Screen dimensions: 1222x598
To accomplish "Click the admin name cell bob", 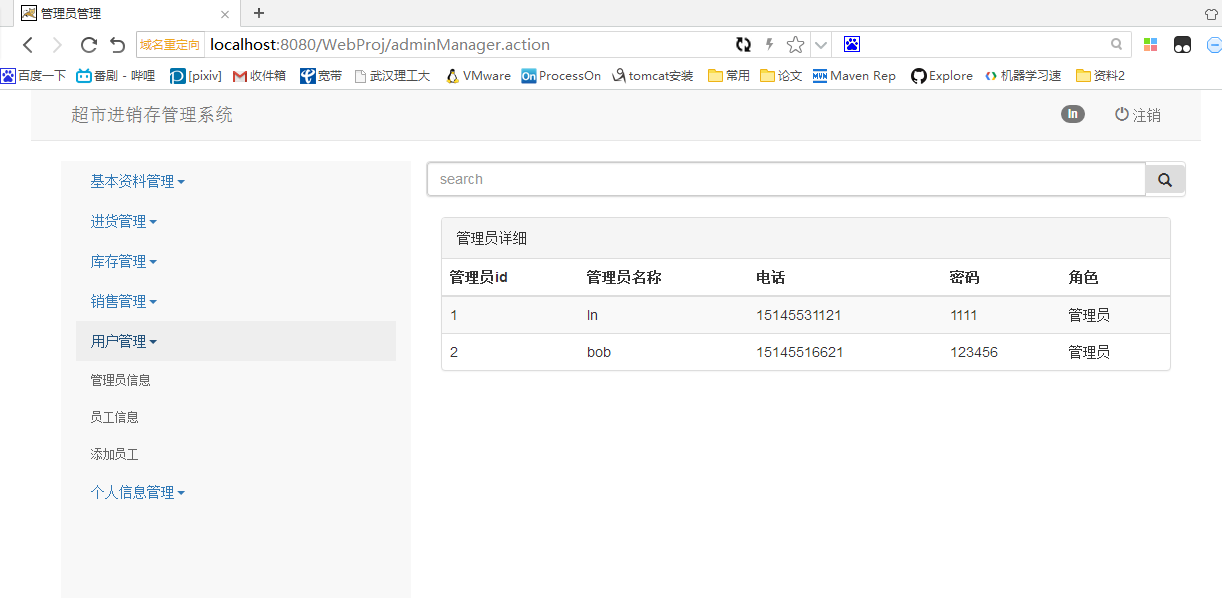I will click(x=599, y=352).
